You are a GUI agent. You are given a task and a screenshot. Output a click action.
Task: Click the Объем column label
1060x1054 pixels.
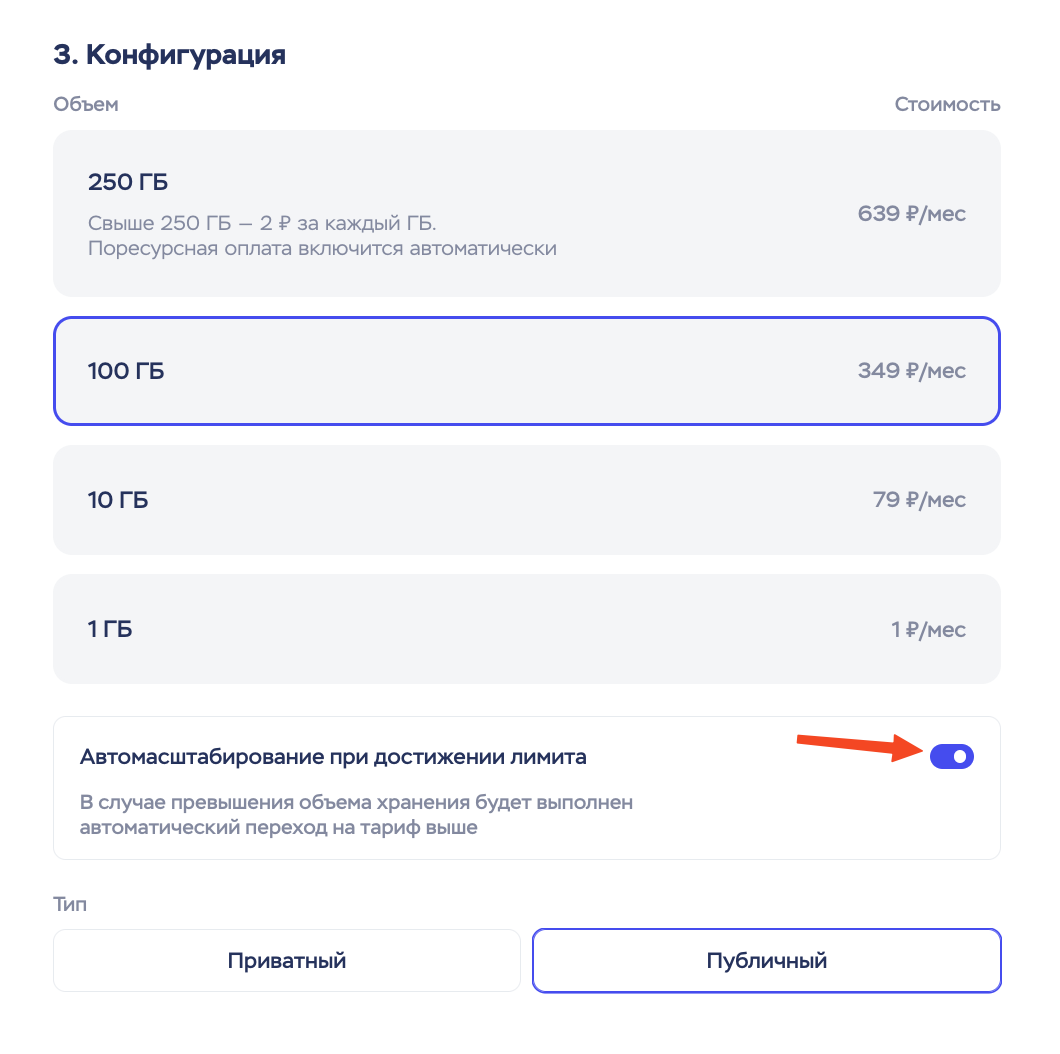tap(86, 105)
